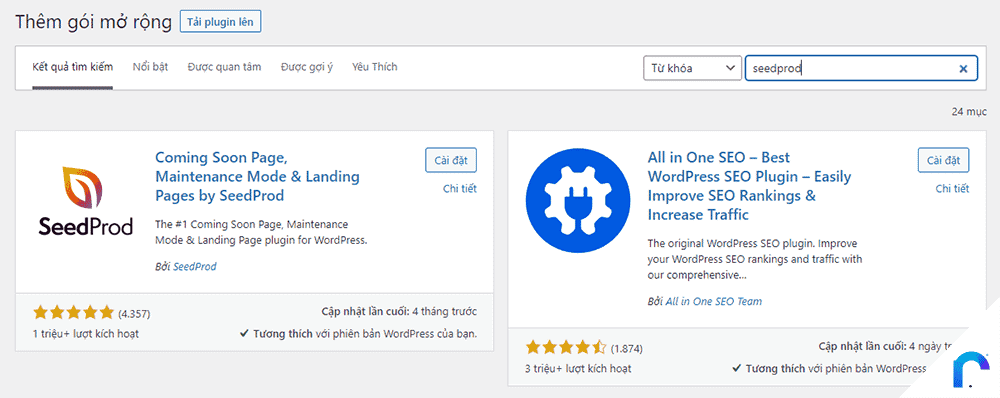Click Cập nhật lần cuối: 4 tháng trước
This screenshot has height=398, width=1000.
coord(399,313)
